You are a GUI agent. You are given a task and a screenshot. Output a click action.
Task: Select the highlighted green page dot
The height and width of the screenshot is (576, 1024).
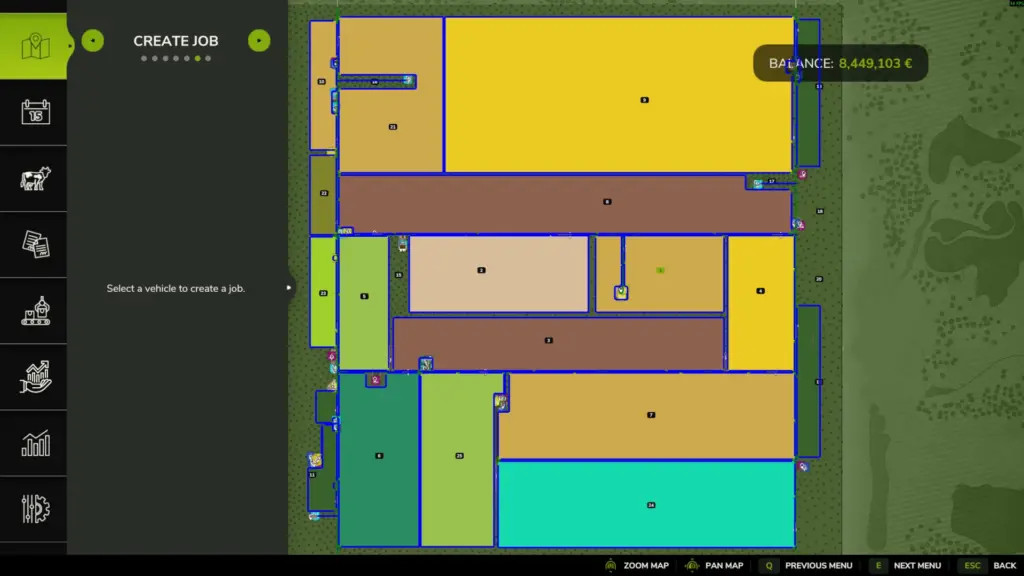(x=197, y=59)
